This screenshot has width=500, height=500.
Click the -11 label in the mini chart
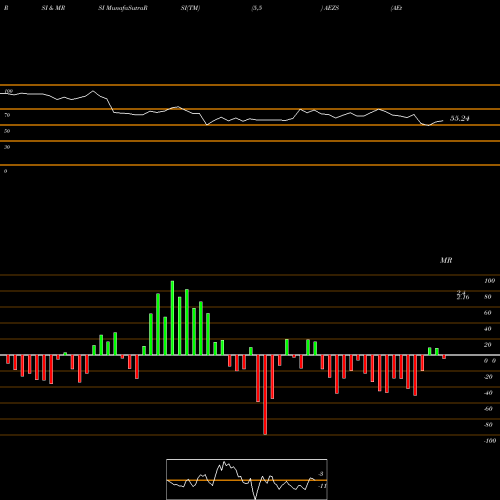(322, 486)
